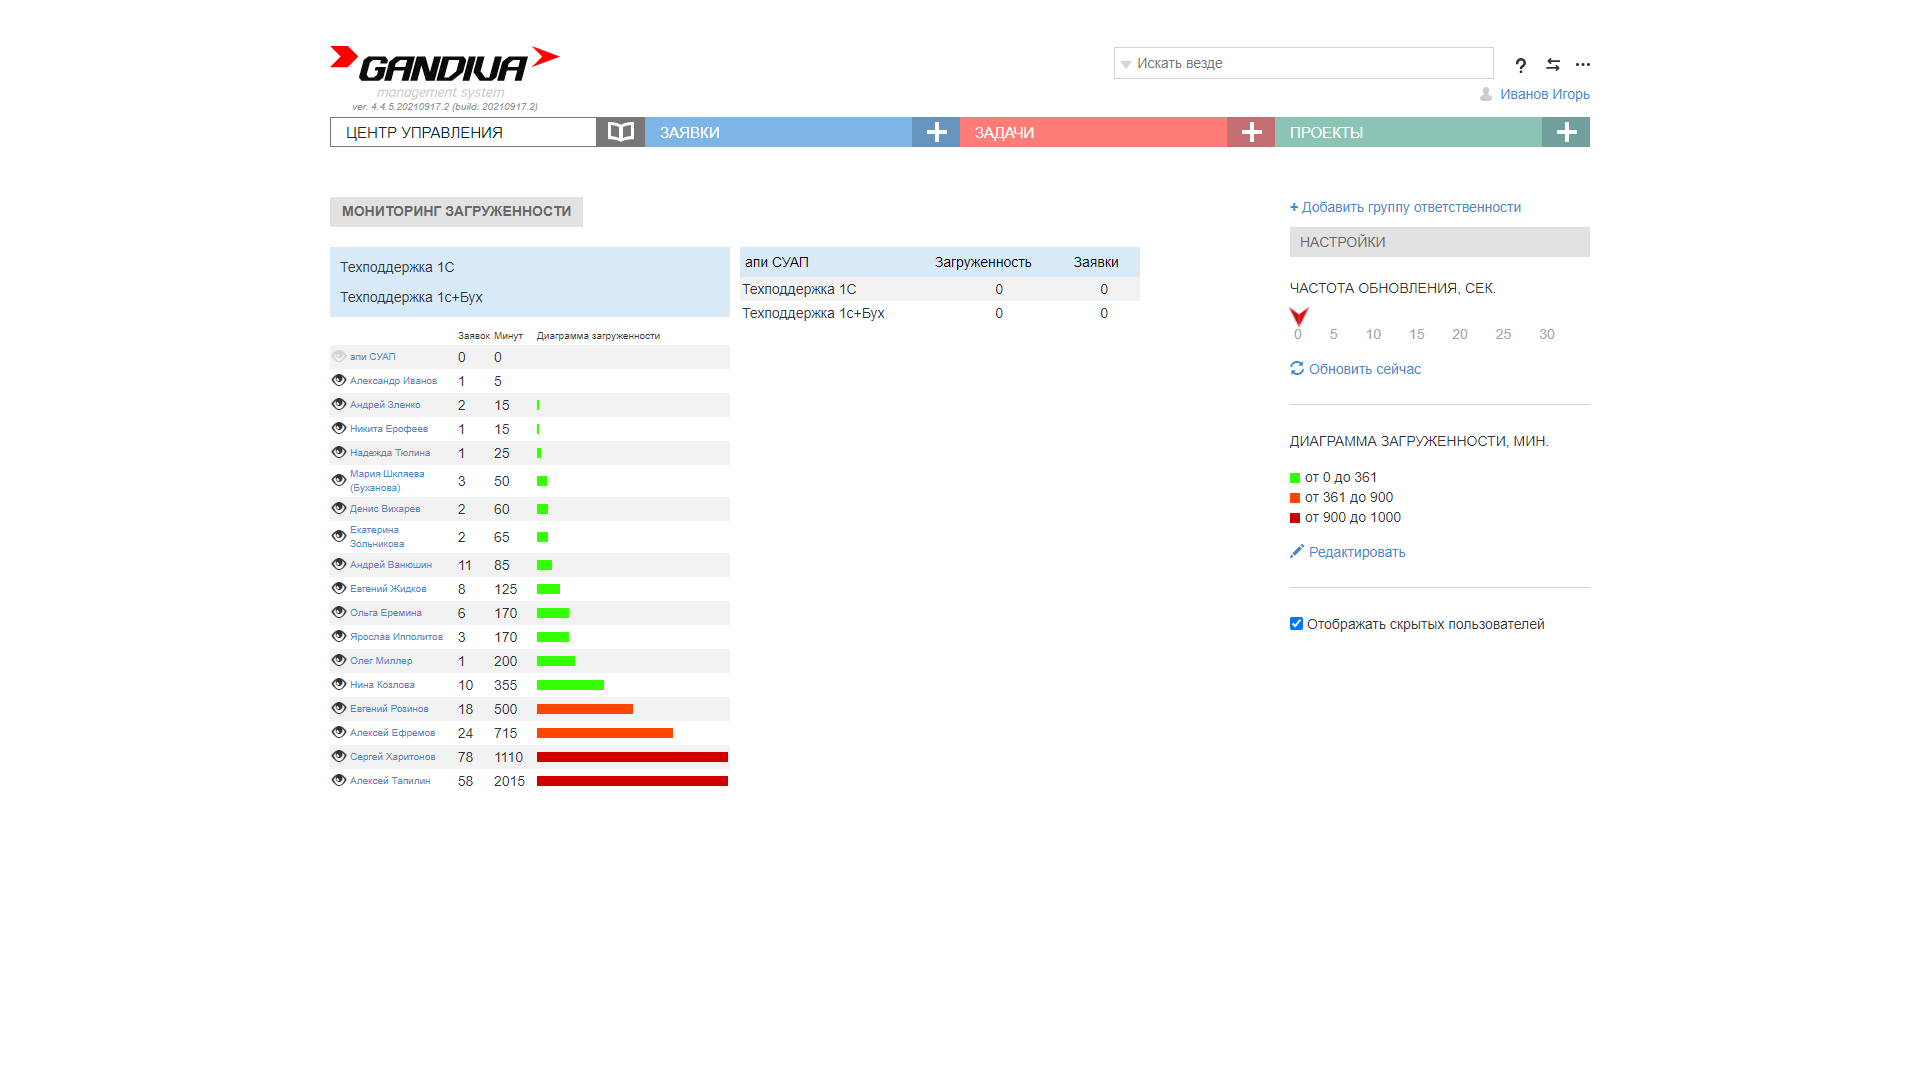Open Иванов Игорь user profile link

(1545, 94)
